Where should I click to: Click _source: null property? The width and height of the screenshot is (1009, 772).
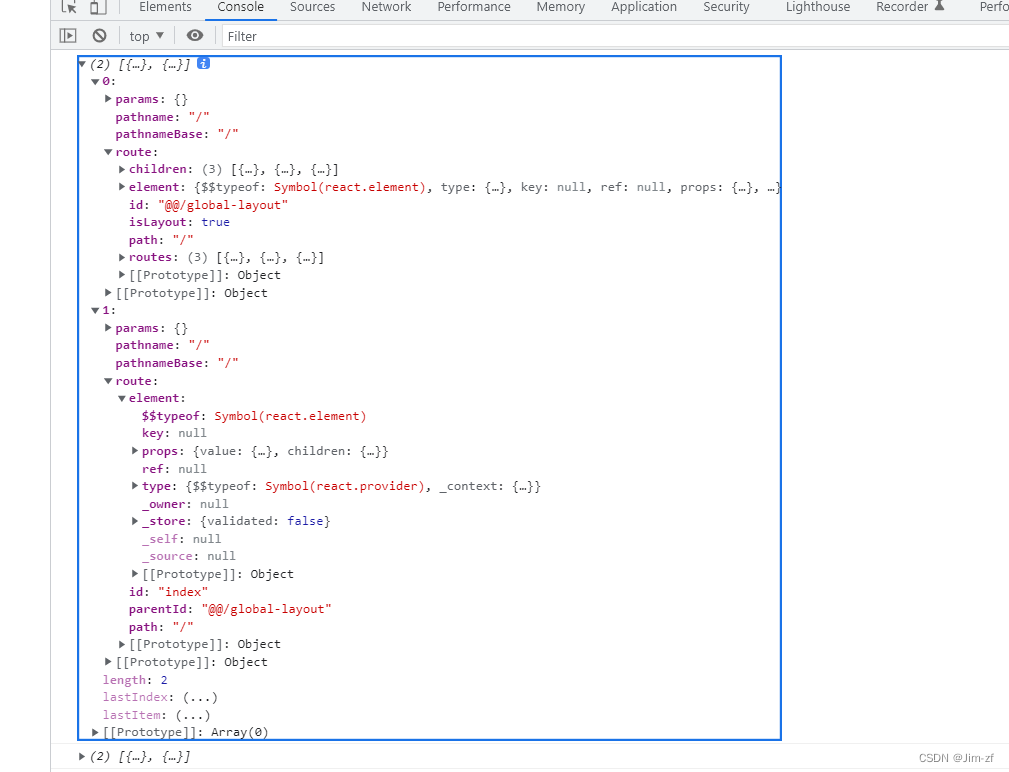pyautogui.click(x=189, y=556)
